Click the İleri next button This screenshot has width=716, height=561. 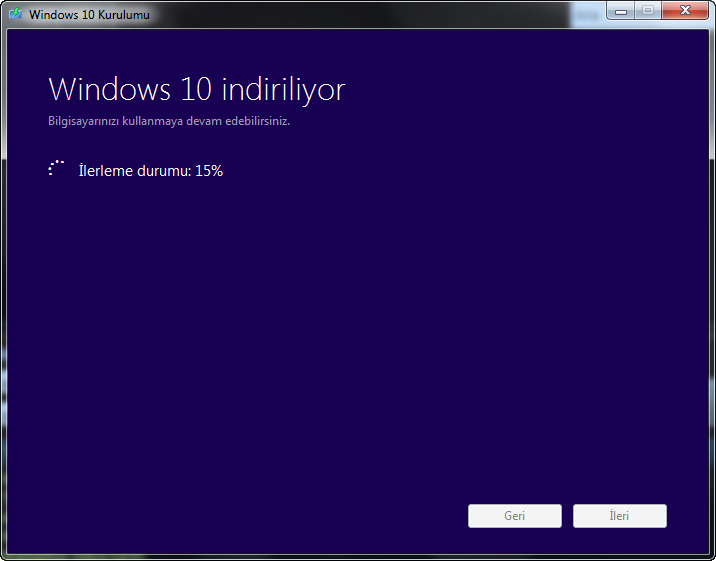pos(620,516)
